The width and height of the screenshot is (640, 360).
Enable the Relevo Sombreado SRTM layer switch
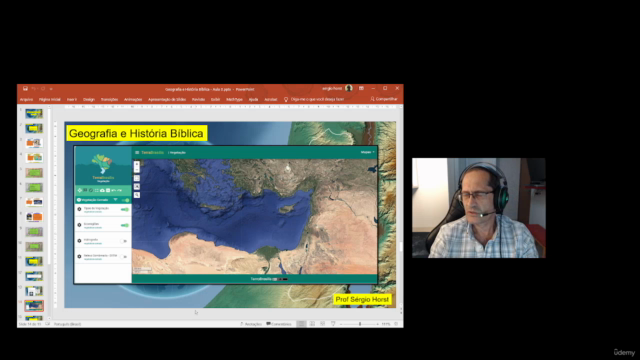pyautogui.click(x=124, y=257)
